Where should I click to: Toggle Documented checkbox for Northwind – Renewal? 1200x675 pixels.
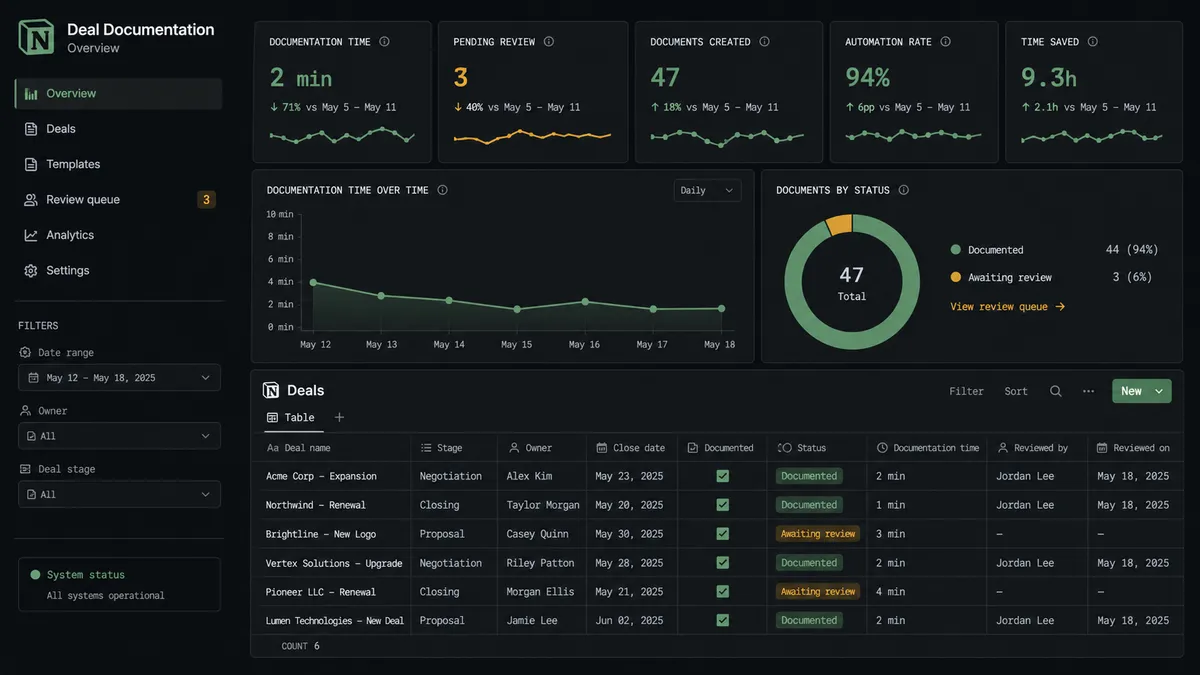pos(722,505)
